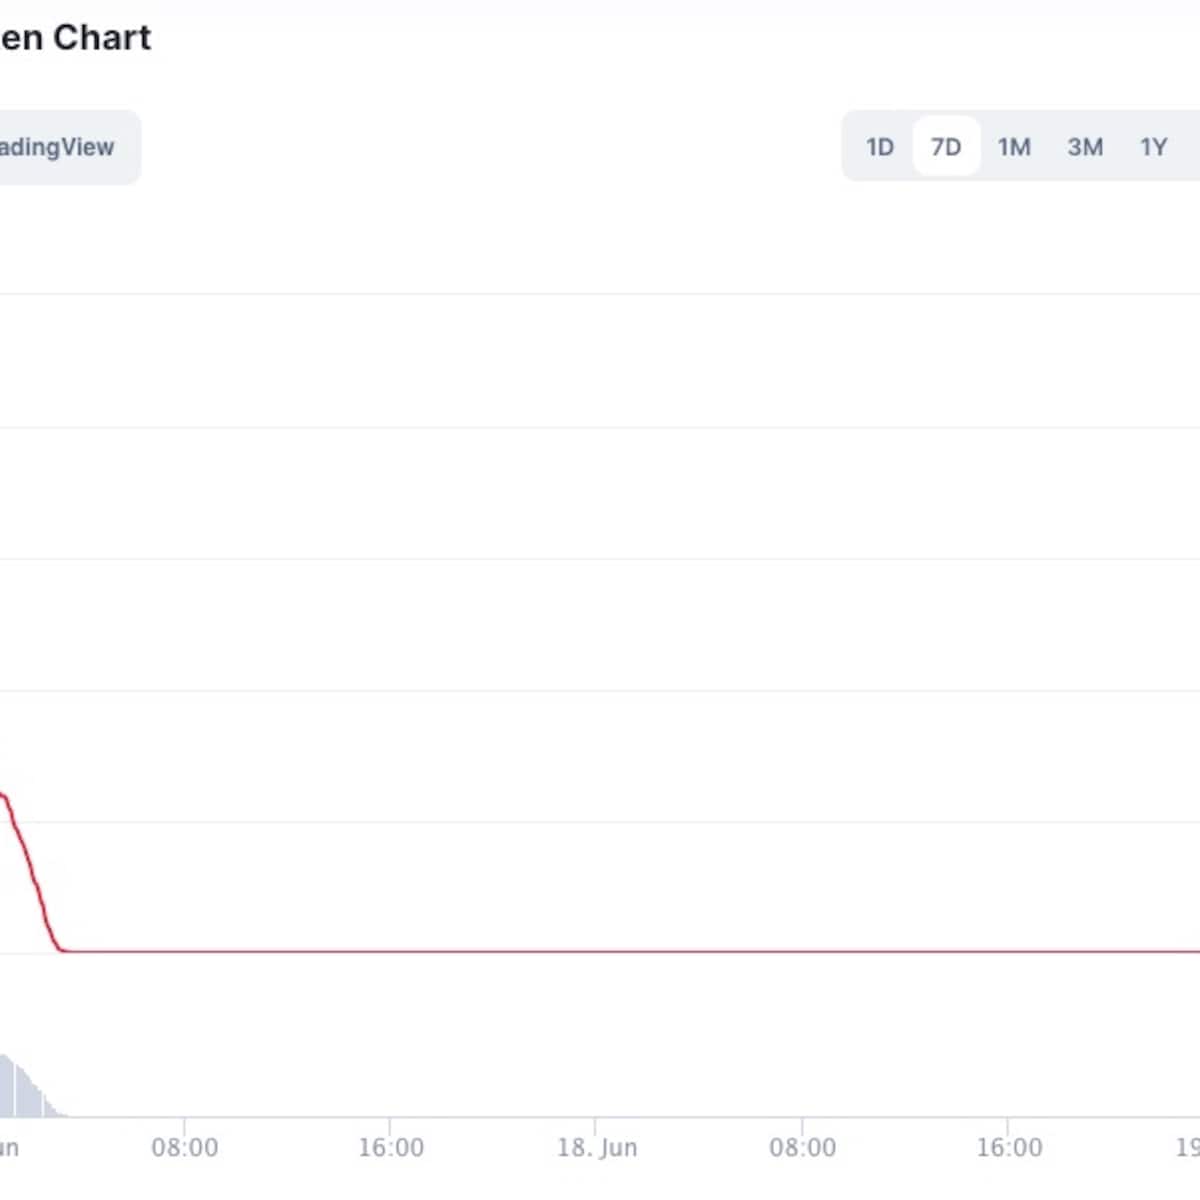Select the 7D time range
This screenshot has height=1200, width=1200.
click(946, 147)
